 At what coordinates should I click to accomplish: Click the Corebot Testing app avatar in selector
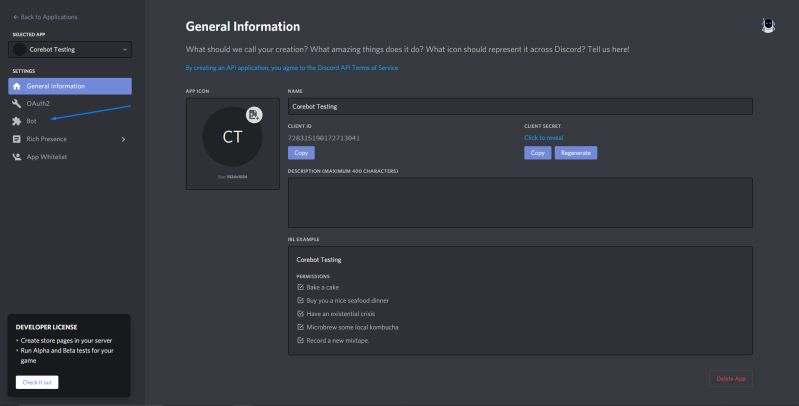pyautogui.click(x=19, y=49)
